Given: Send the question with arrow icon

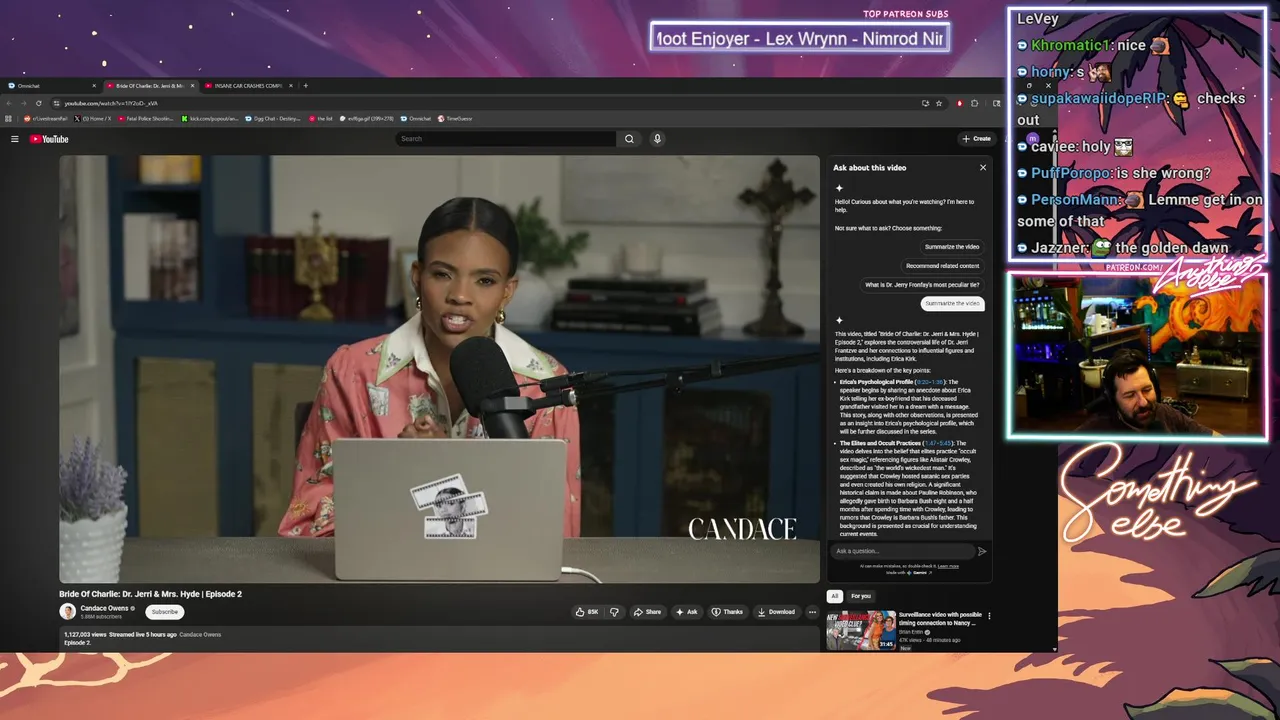Looking at the screenshot, I should coord(982,551).
